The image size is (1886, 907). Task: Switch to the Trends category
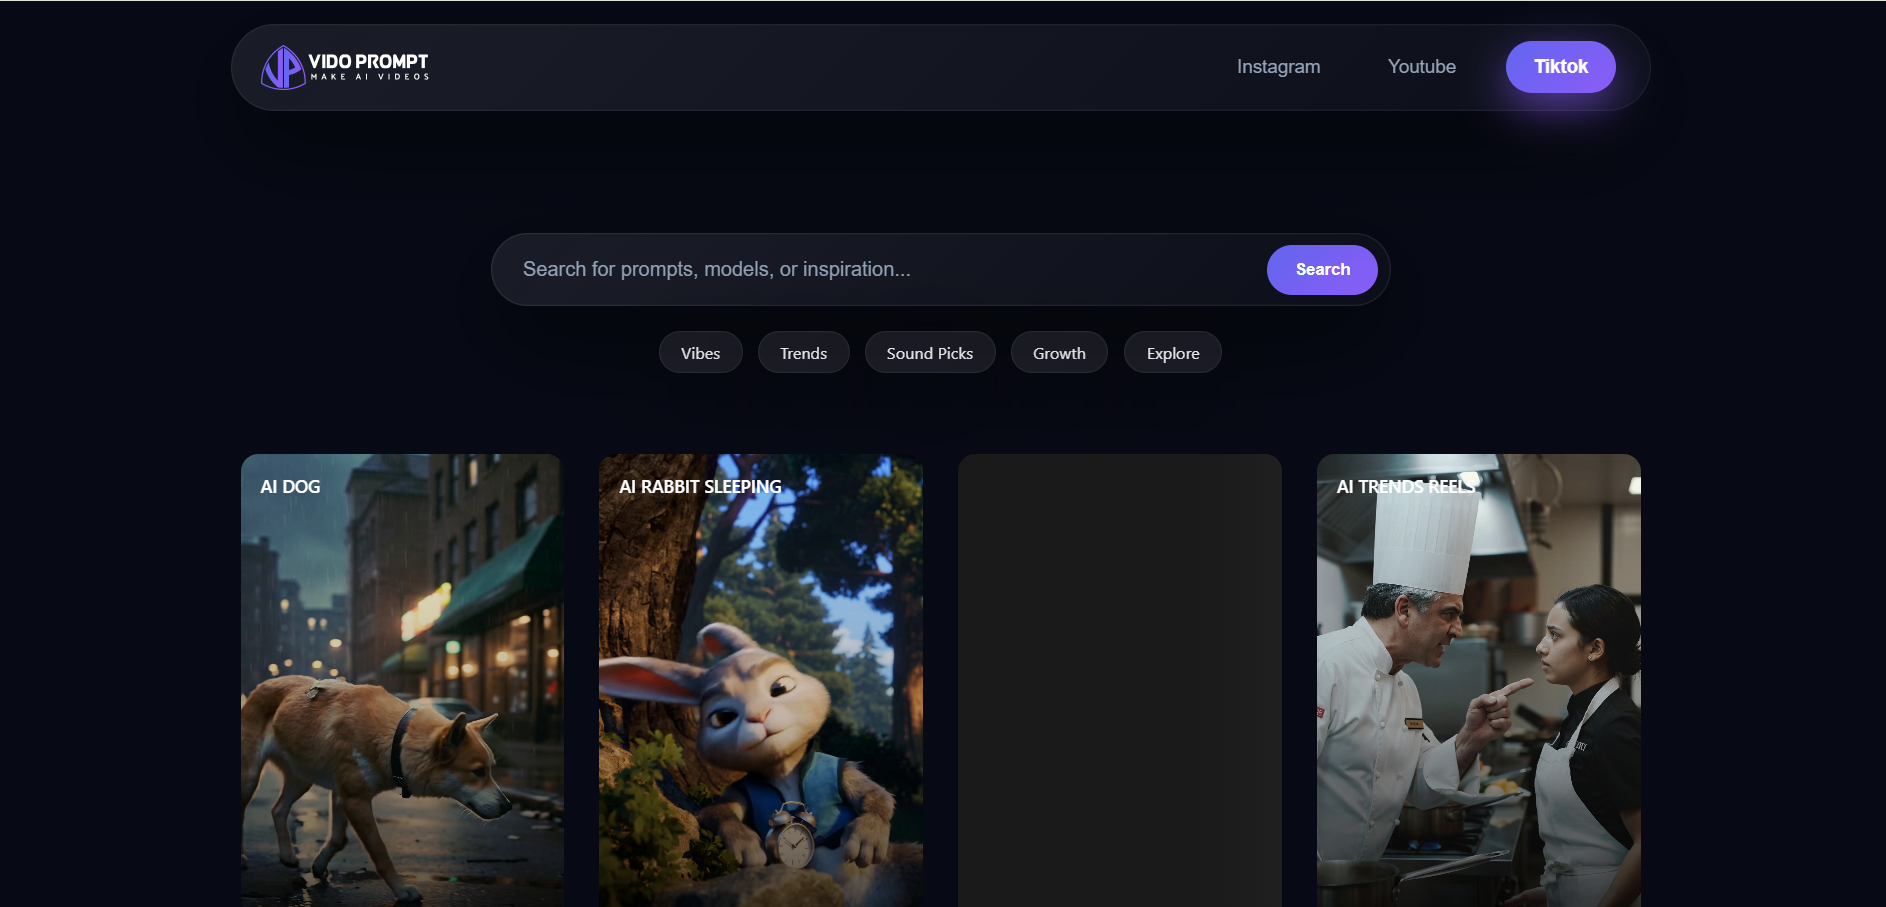803,352
